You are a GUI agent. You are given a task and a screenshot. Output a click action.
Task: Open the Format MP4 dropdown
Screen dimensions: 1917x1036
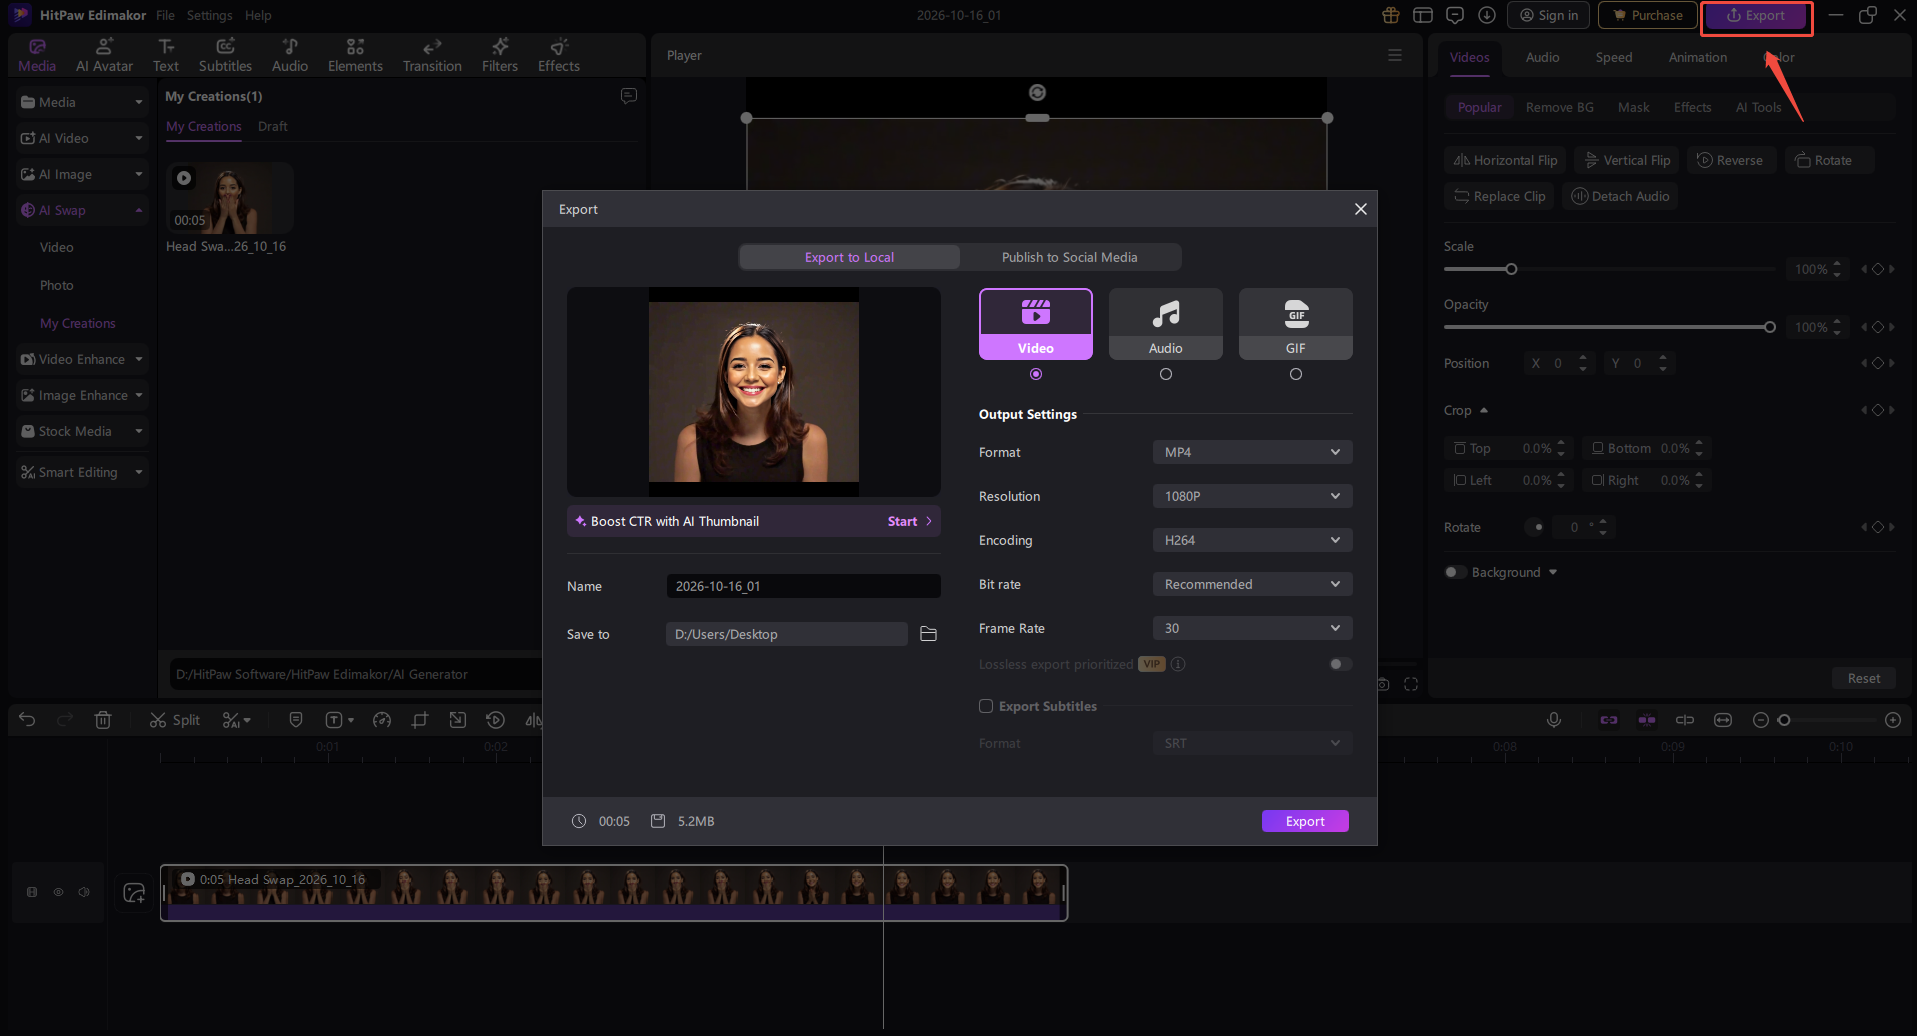1252,452
